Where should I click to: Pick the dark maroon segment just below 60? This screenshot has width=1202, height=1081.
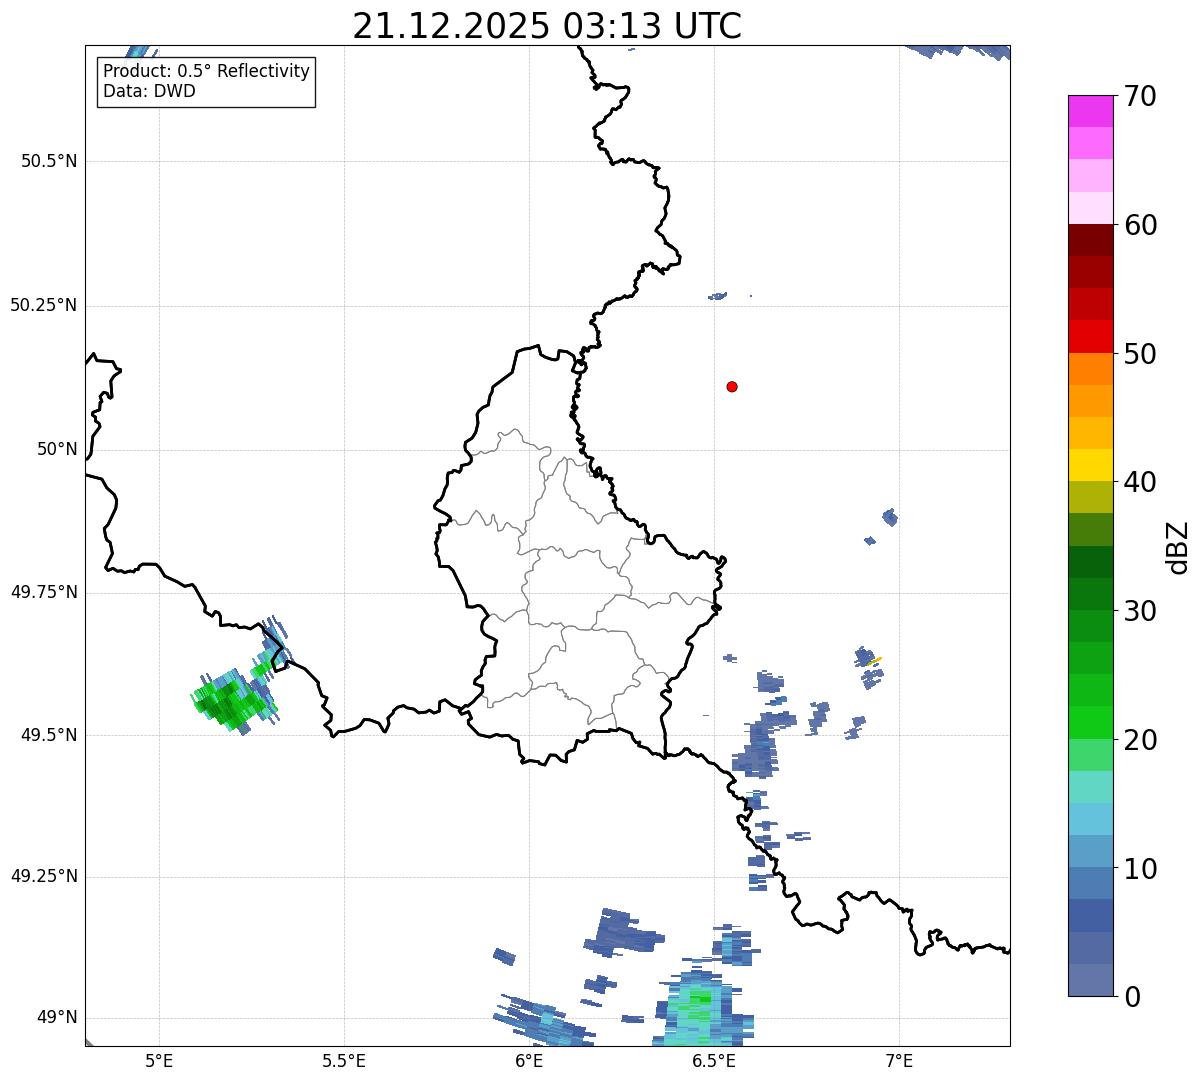(x=1090, y=240)
